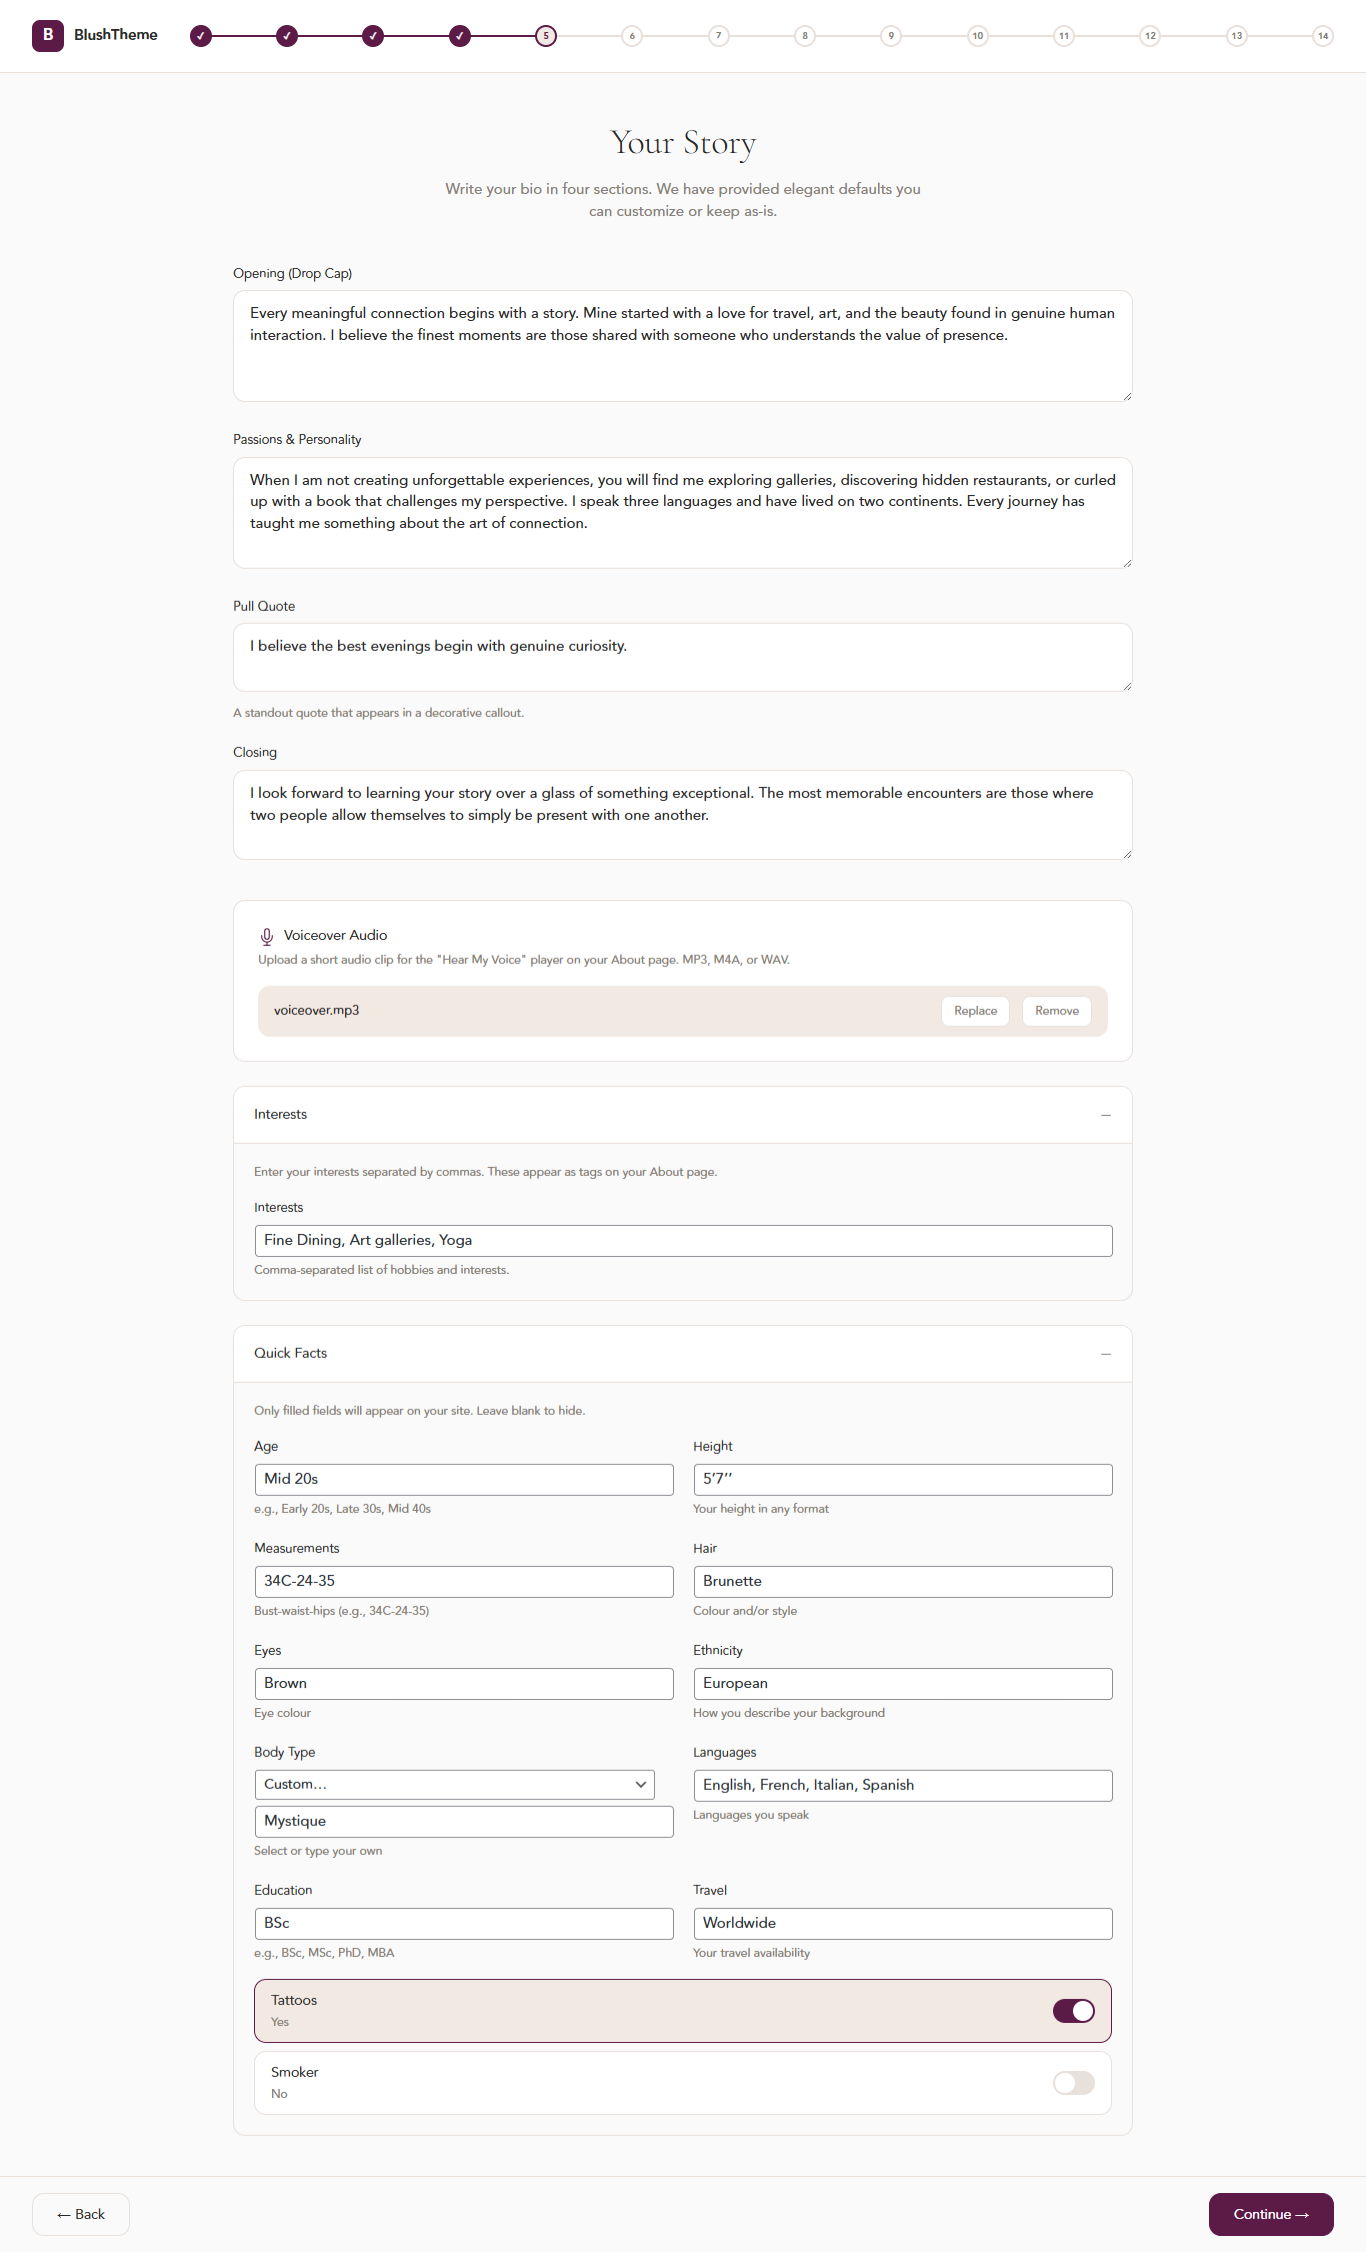Viewport: 1366px width, 2253px height.
Task: Click the Continue button
Action: click(x=1271, y=2214)
